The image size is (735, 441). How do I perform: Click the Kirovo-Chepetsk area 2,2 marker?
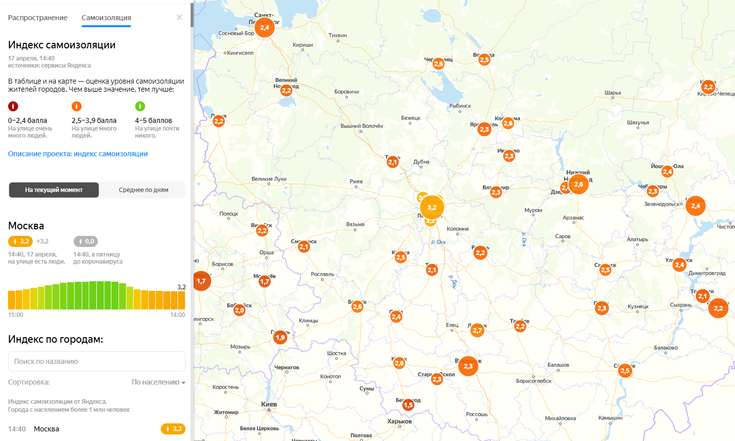point(708,87)
